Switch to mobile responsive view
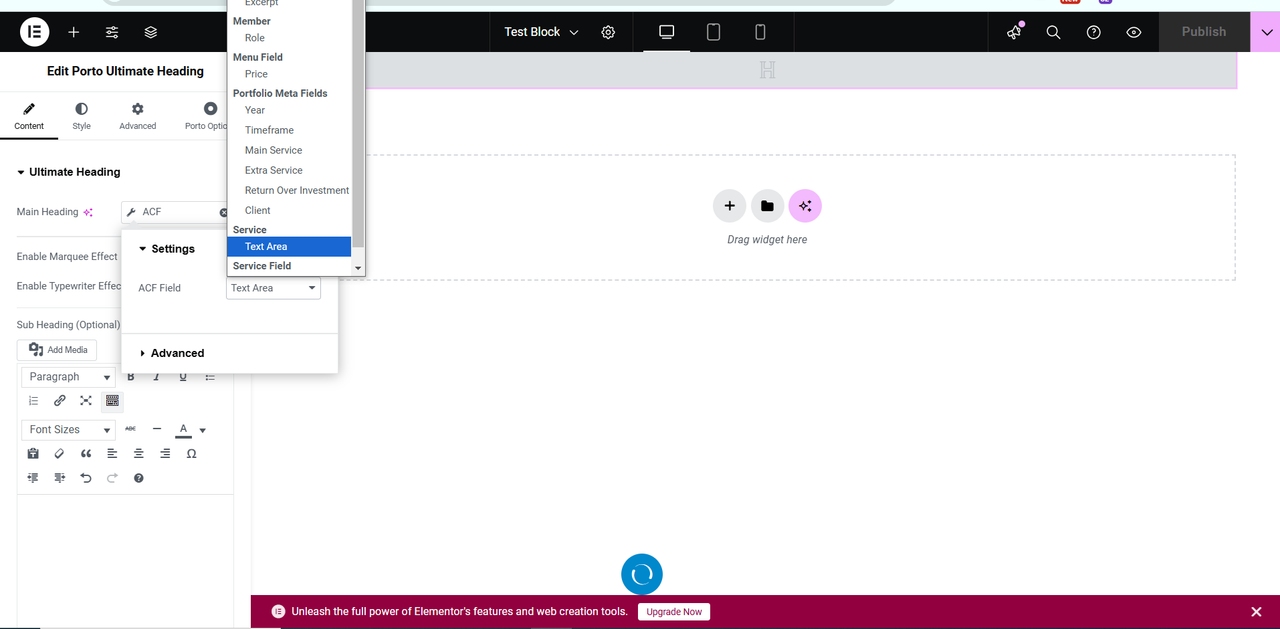Viewport: 1280px width, 629px height. [760, 32]
